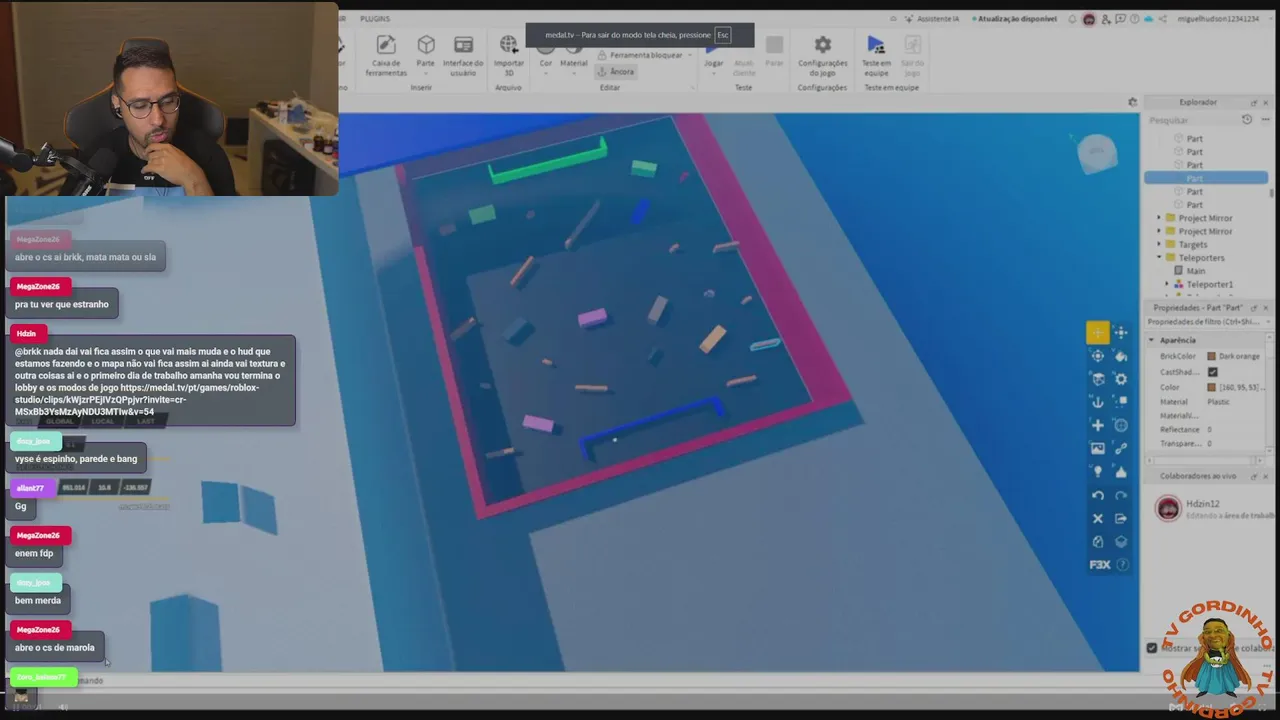The image size is (1280, 720).
Task: Open the F3X help question mark
Action: click(x=1122, y=564)
